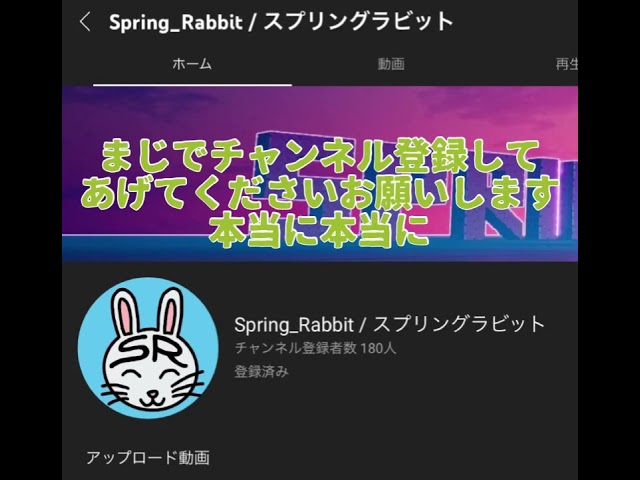Tap the blue strip at banner bottom
This screenshot has height=480, width=640.
click(x=320, y=249)
